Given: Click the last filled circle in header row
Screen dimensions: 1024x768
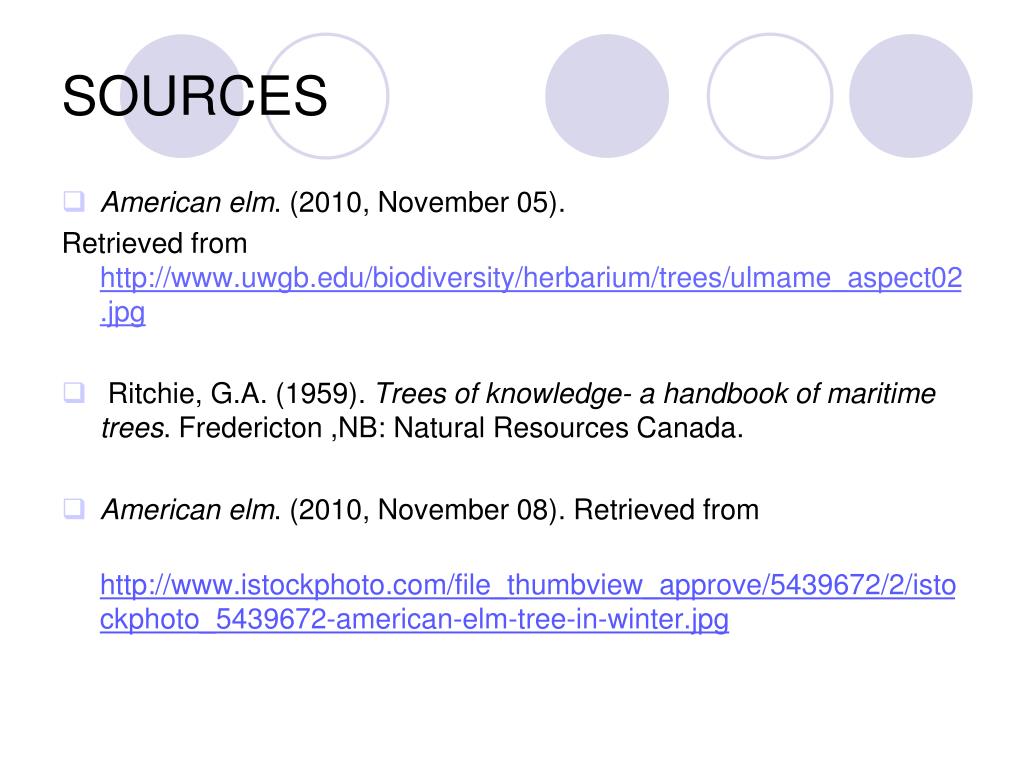Looking at the screenshot, I should (910, 96).
